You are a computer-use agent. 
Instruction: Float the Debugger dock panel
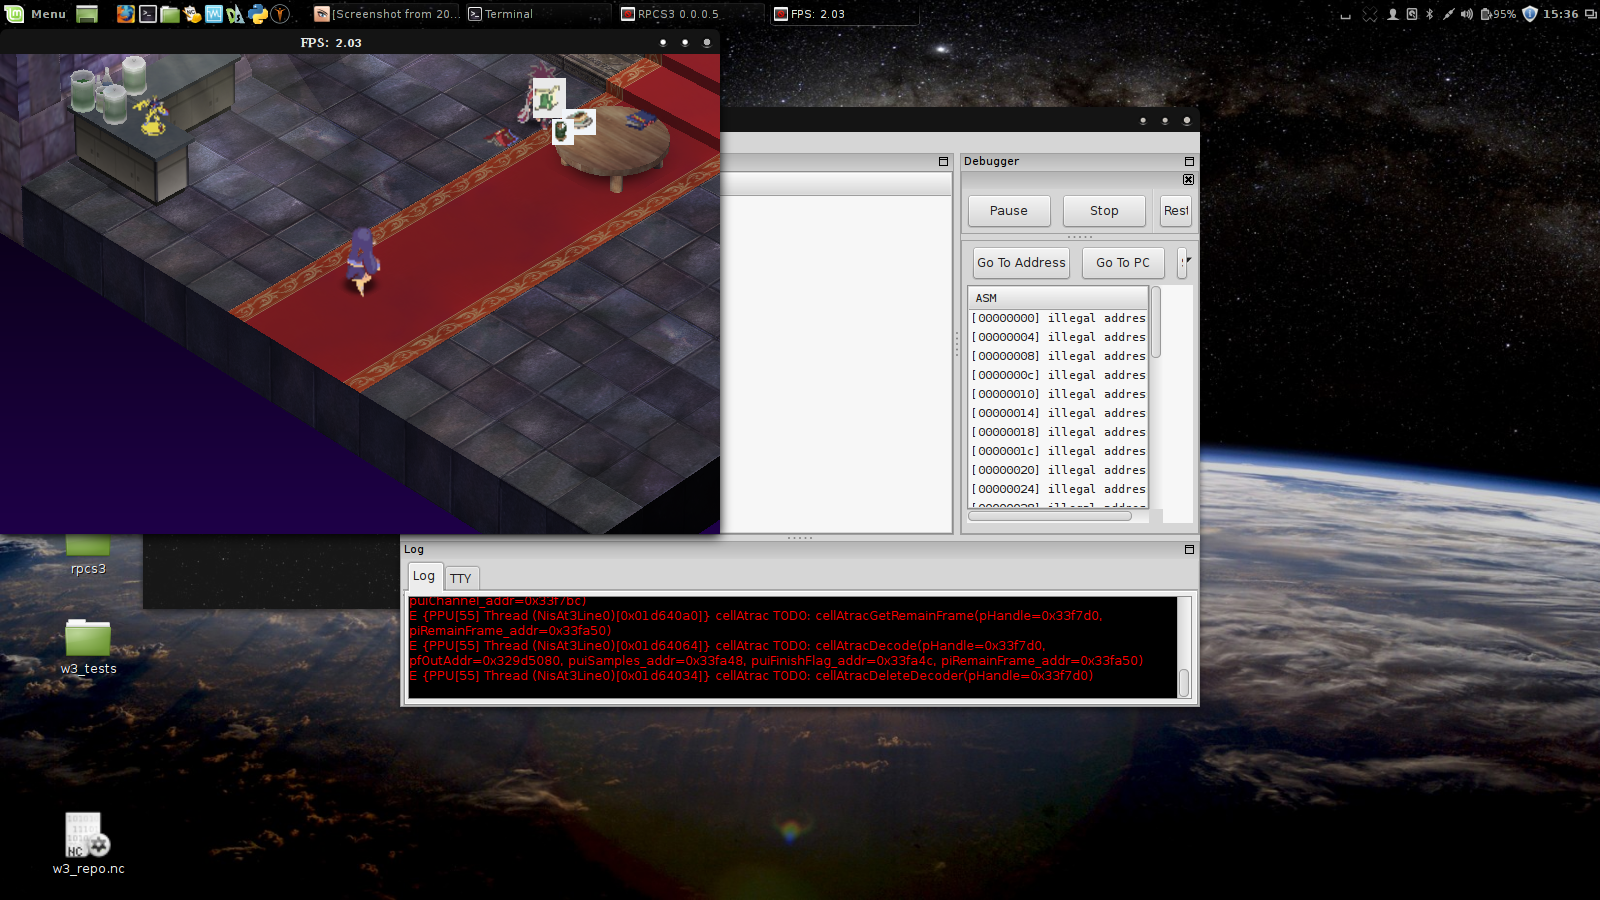1189,161
